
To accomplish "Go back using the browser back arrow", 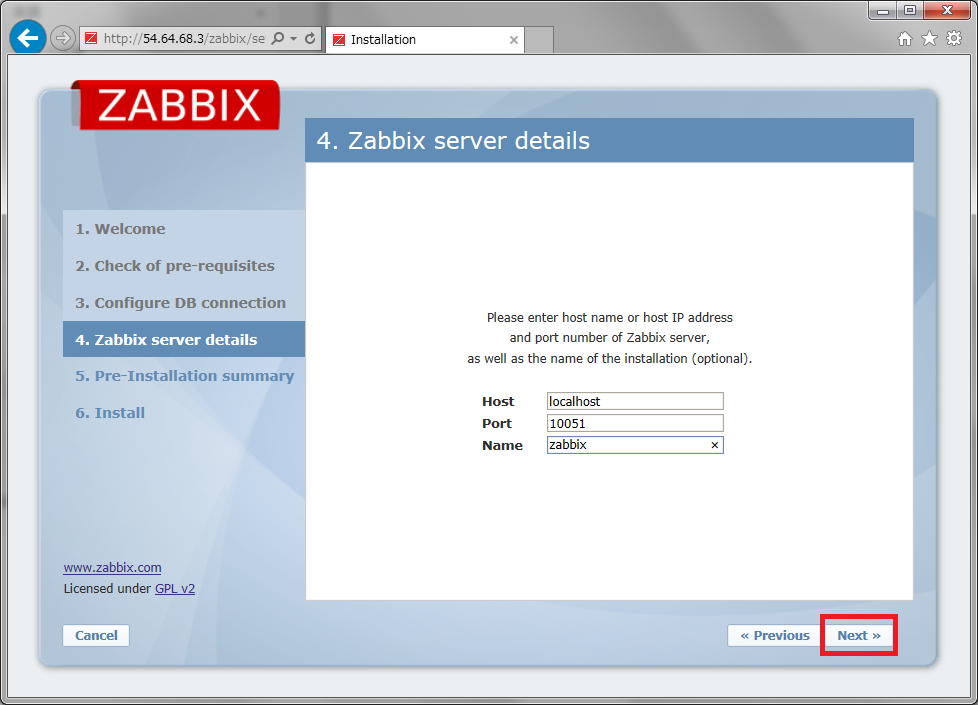I will (27, 39).
